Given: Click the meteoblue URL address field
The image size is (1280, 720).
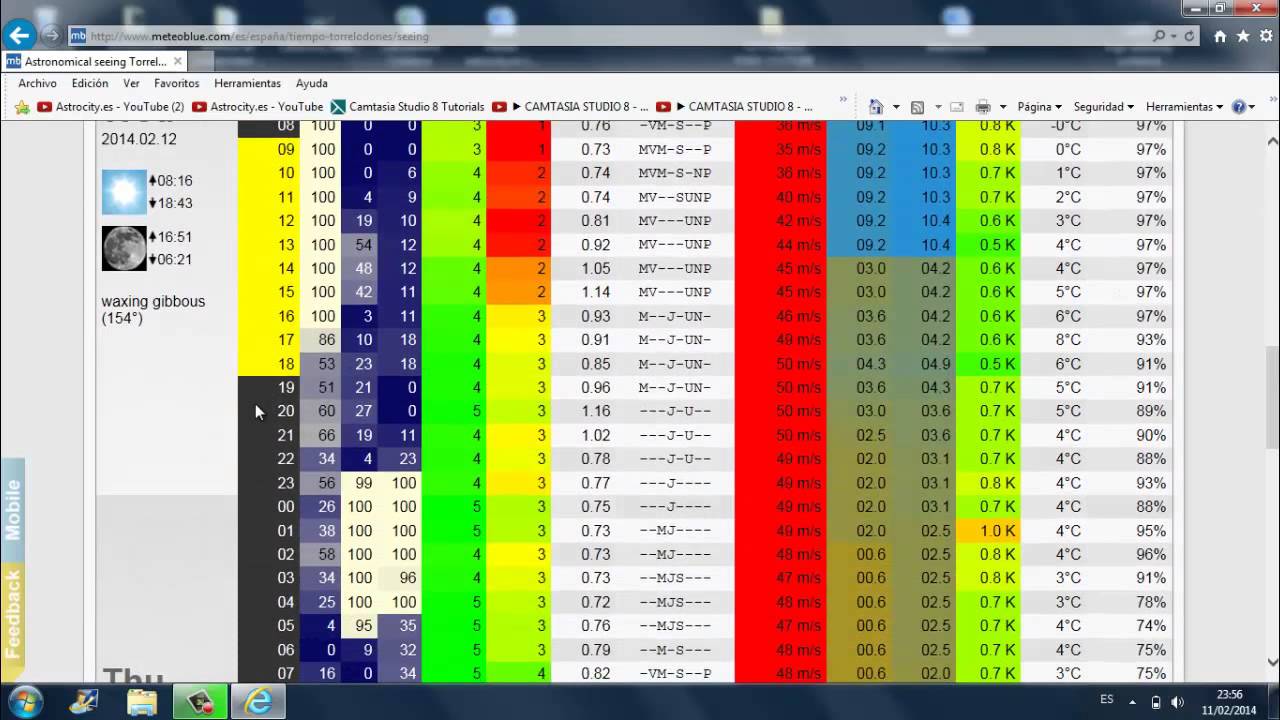Looking at the screenshot, I should click(x=610, y=36).
